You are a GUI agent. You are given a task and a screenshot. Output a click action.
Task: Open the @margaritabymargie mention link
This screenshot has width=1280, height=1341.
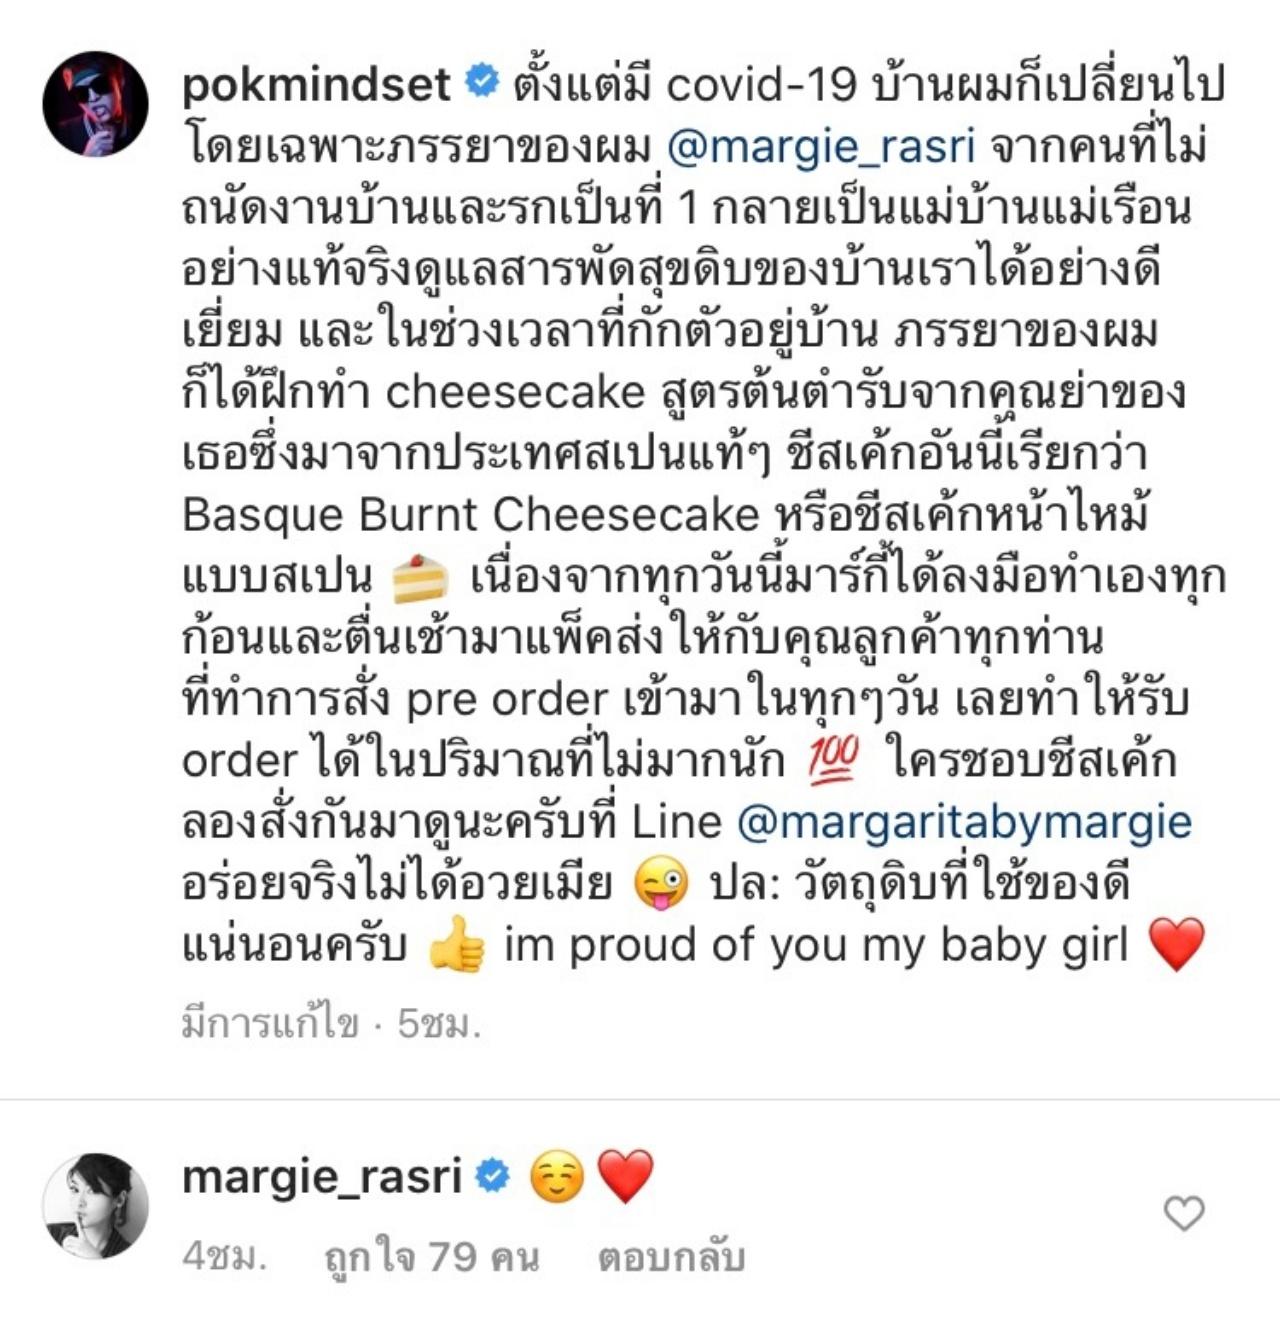tap(964, 823)
